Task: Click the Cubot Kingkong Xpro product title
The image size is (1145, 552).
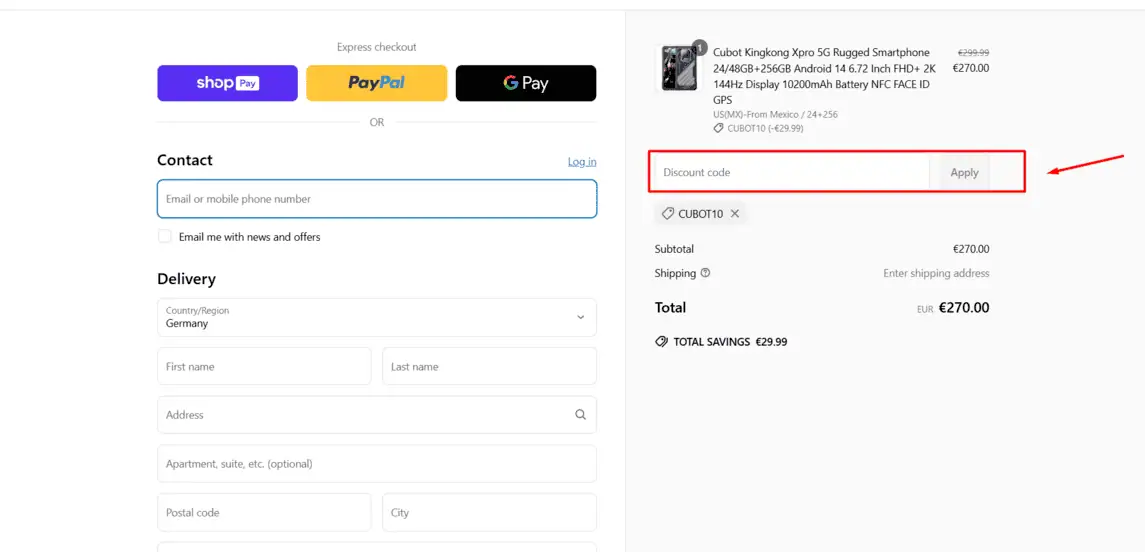Action: [x=824, y=76]
